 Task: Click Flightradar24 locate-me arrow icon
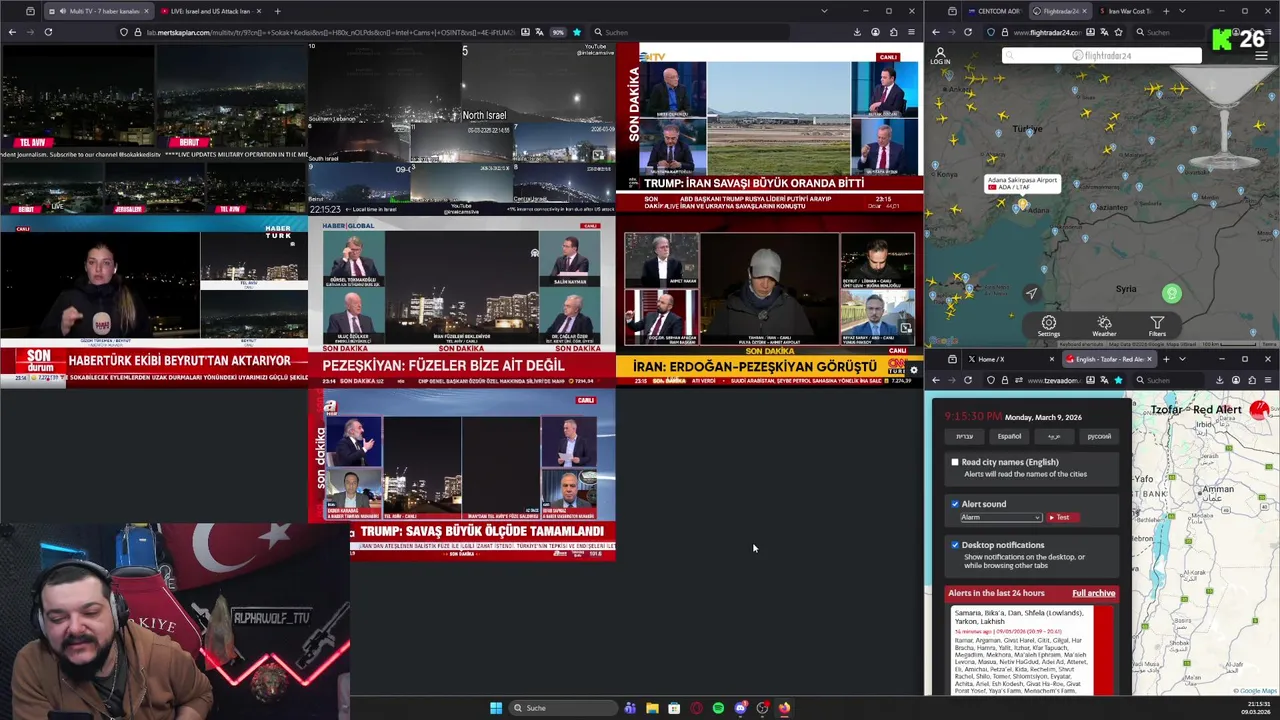point(1031,293)
